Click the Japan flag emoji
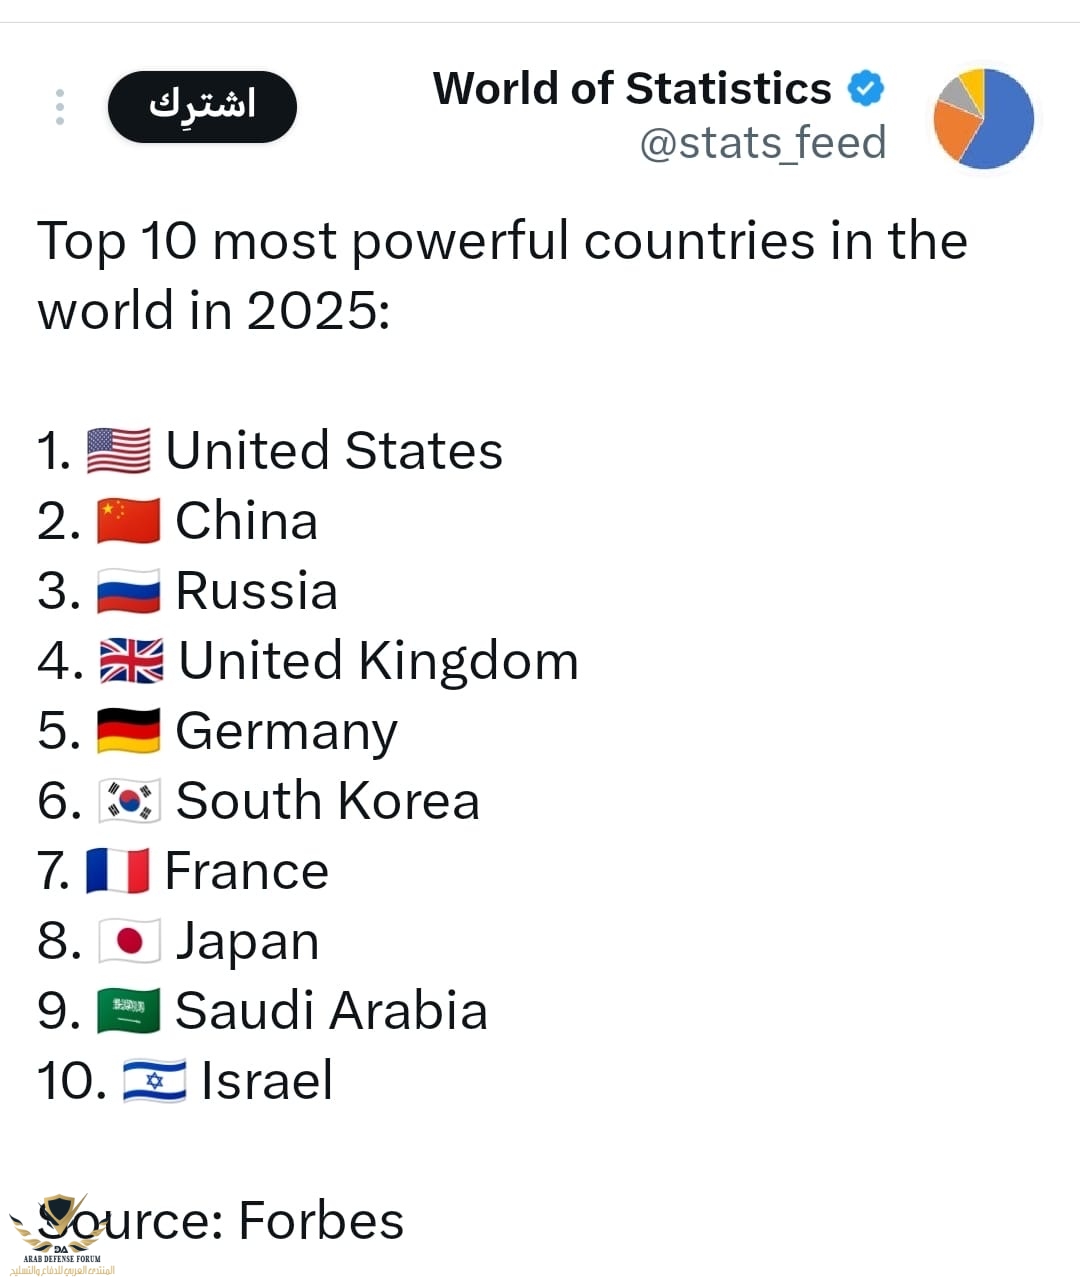This screenshot has height=1279, width=1080. 129,941
